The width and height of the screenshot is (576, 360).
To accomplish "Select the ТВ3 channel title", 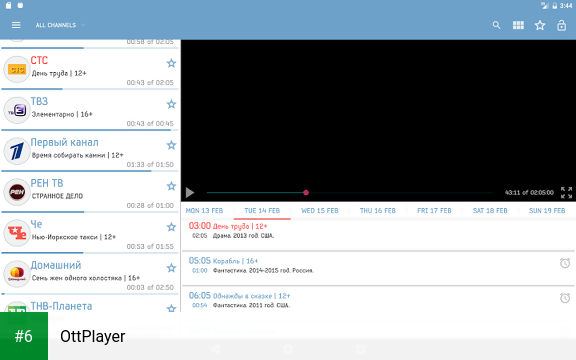I will 39,101.
